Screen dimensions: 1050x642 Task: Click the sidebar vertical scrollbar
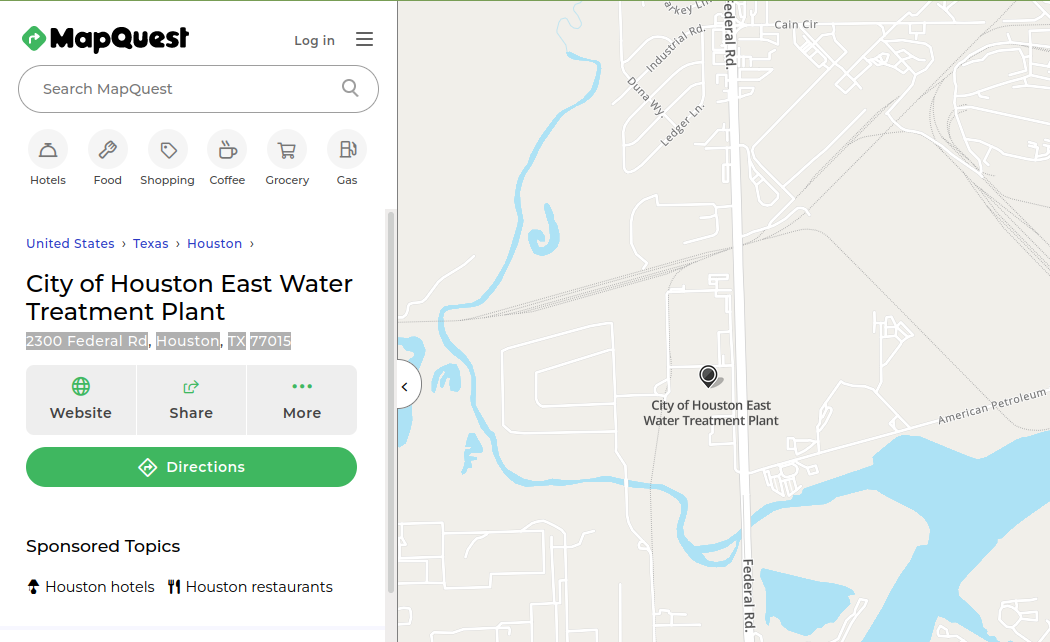(x=391, y=402)
